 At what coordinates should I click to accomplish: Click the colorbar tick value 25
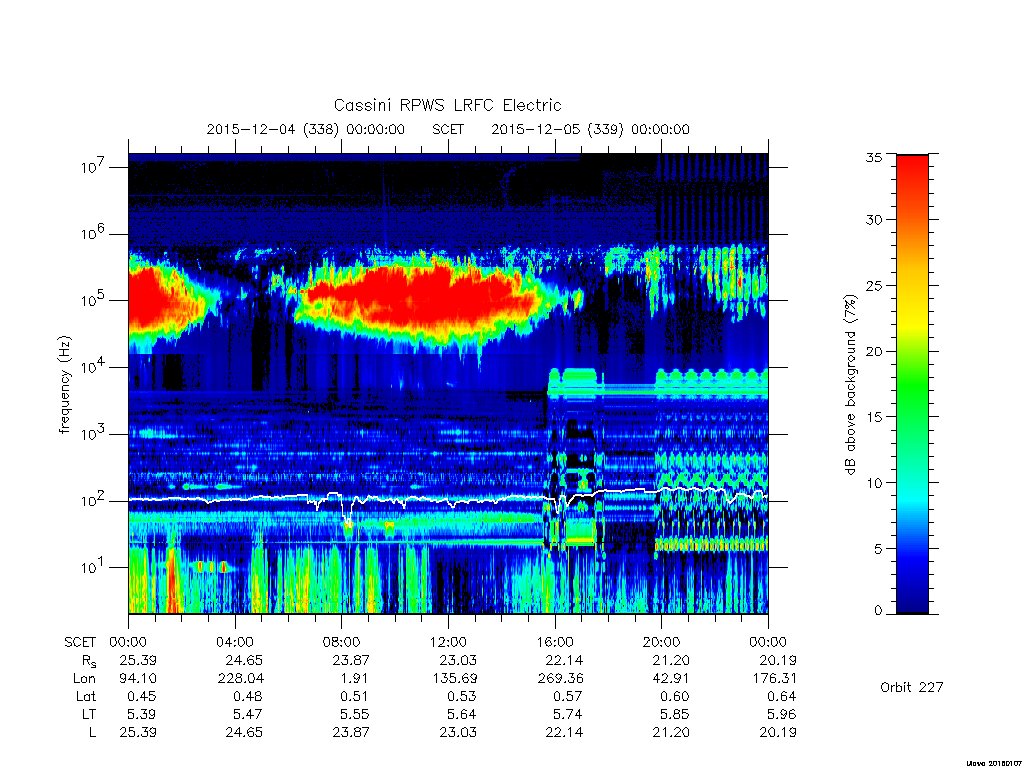tap(874, 285)
